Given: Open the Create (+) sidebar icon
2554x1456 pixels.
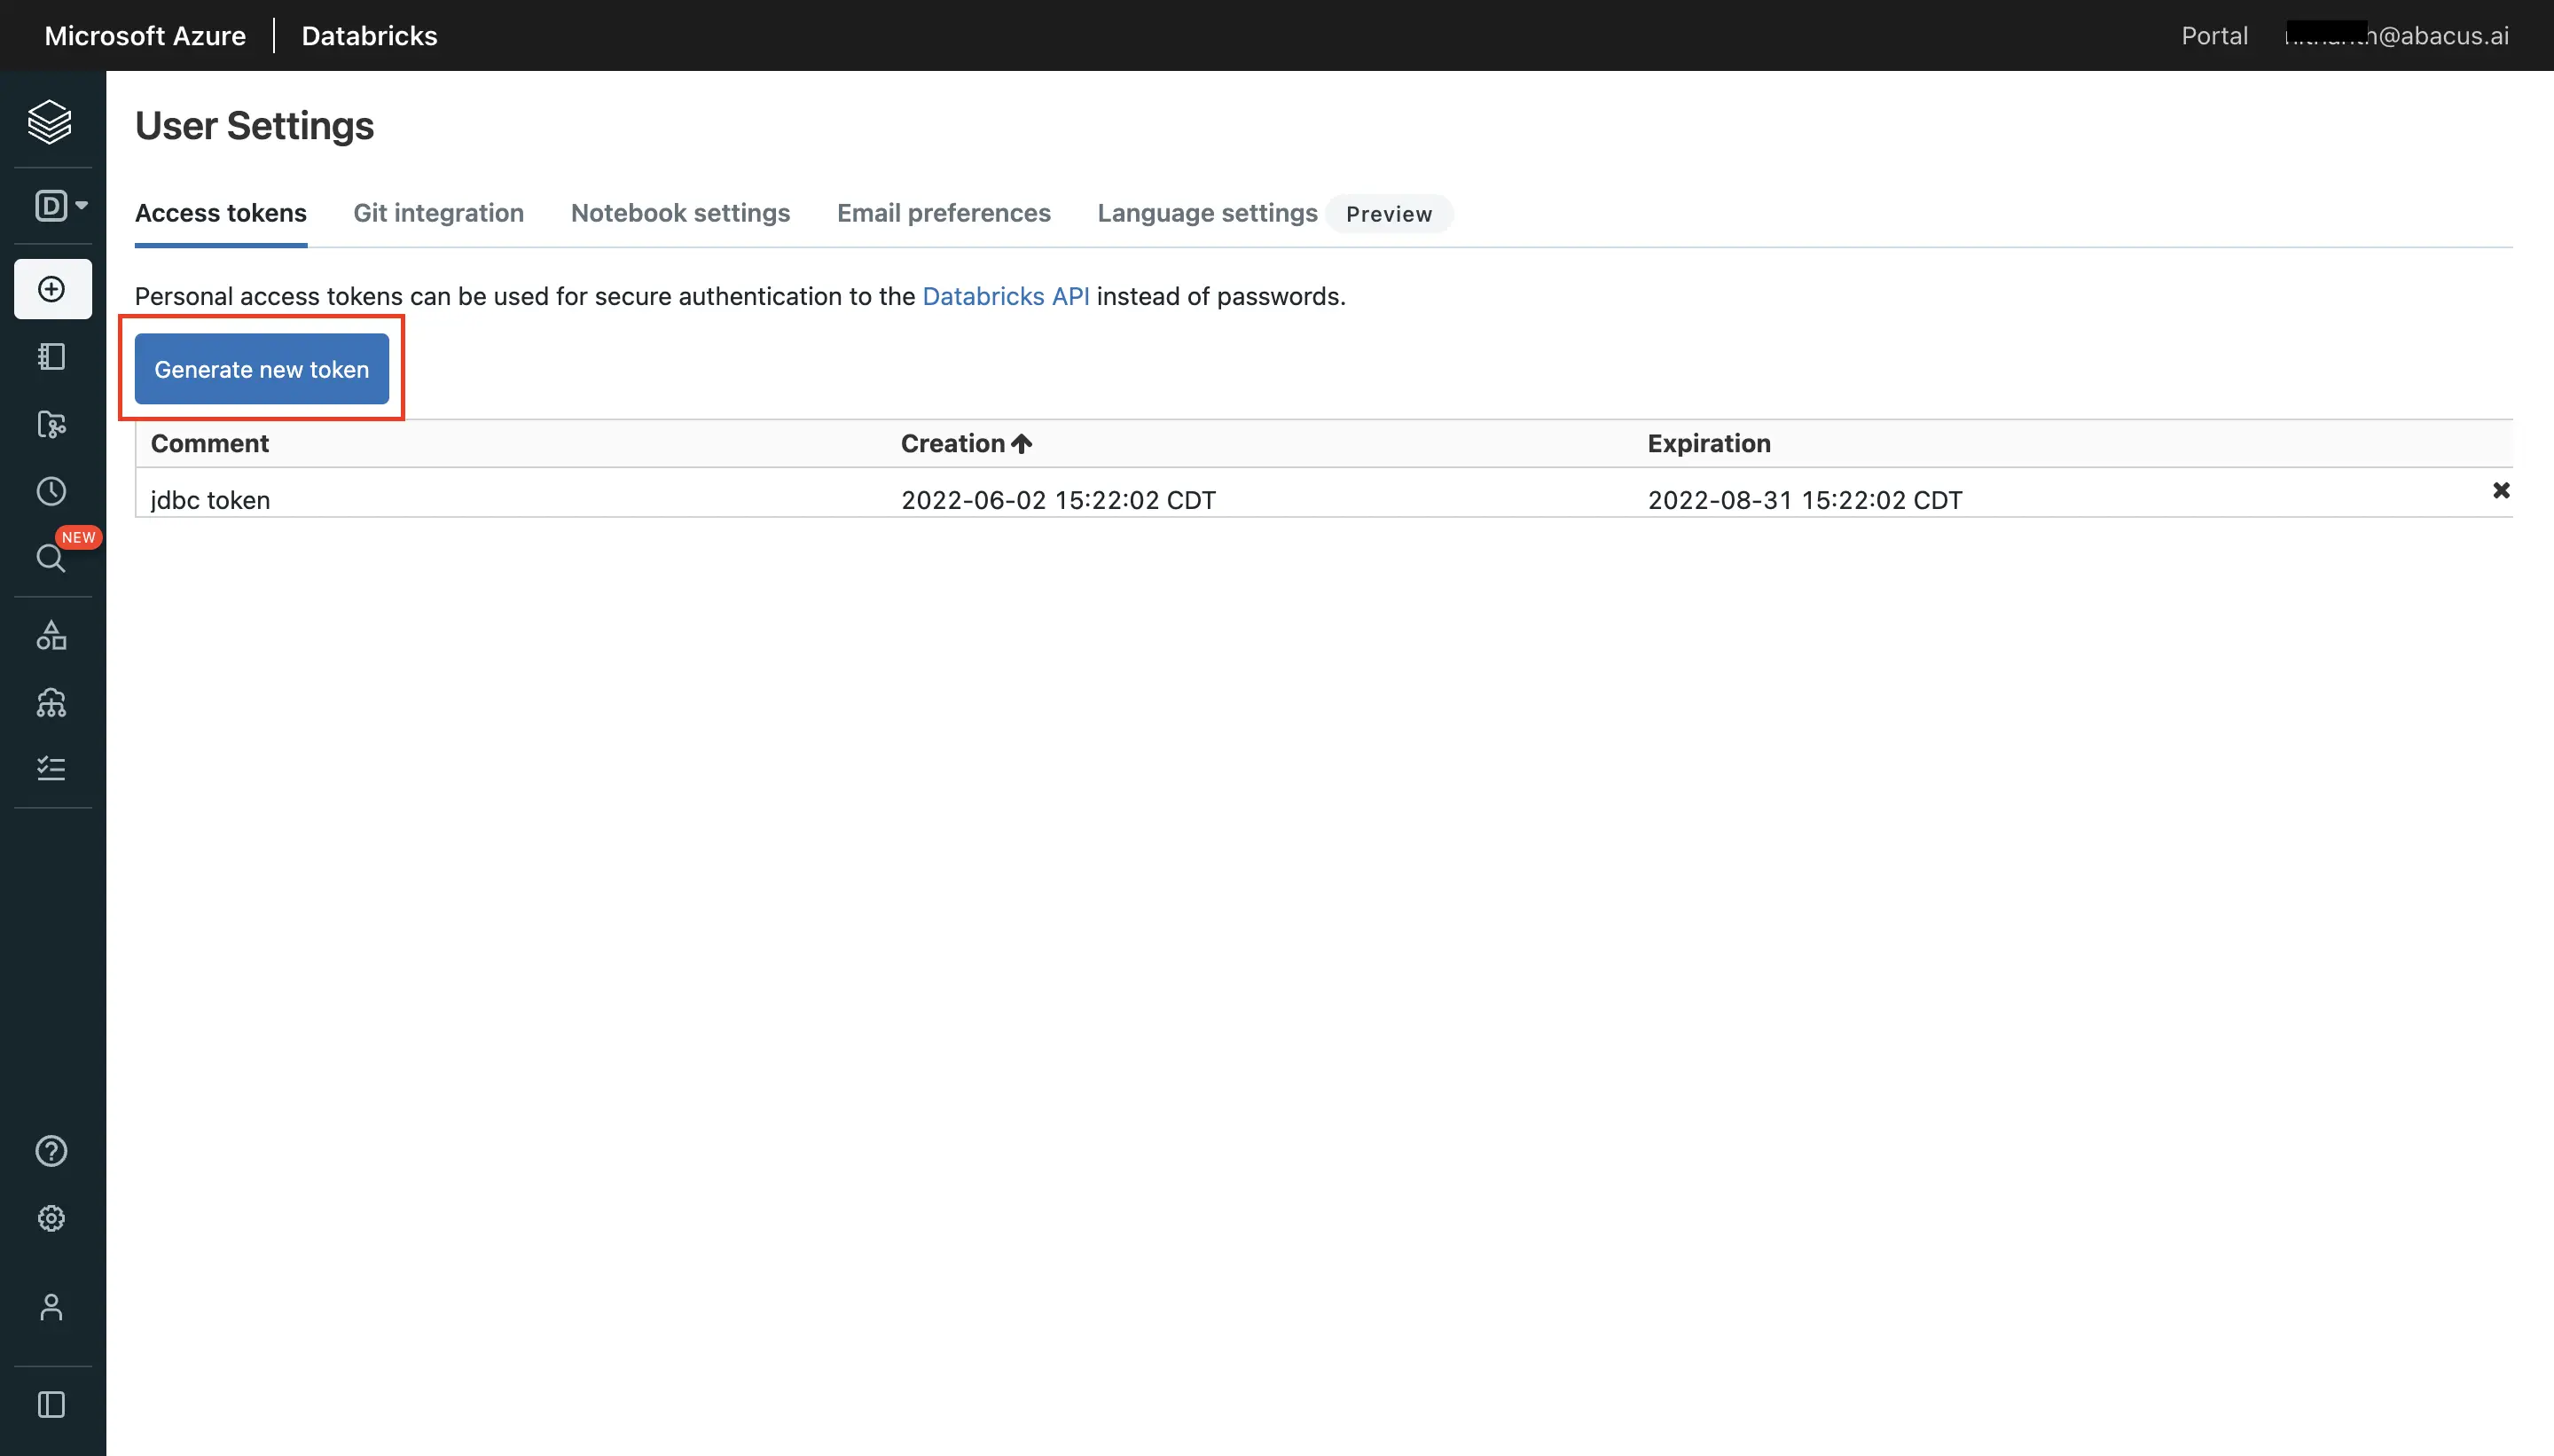Looking at the screenshot, I should [50, 289].
